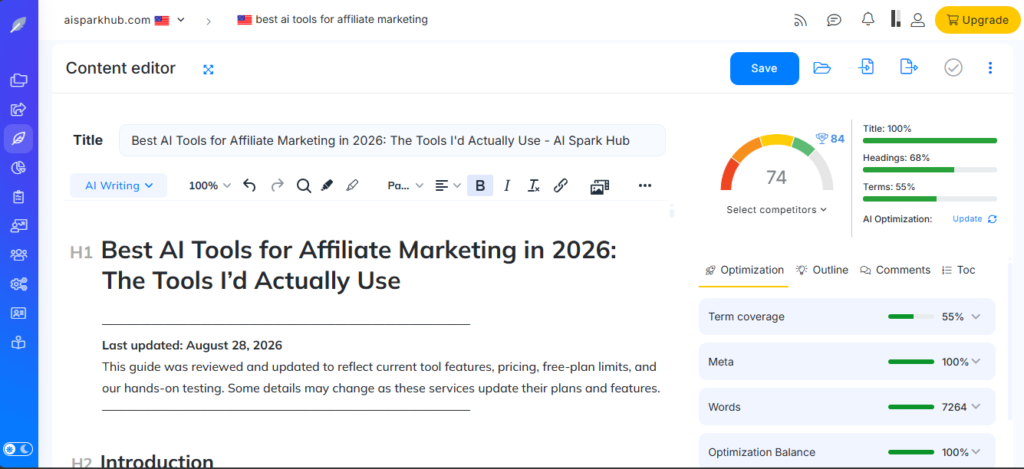
Task: Toggle the light/dark mode switch
Action: click(18, 449)
